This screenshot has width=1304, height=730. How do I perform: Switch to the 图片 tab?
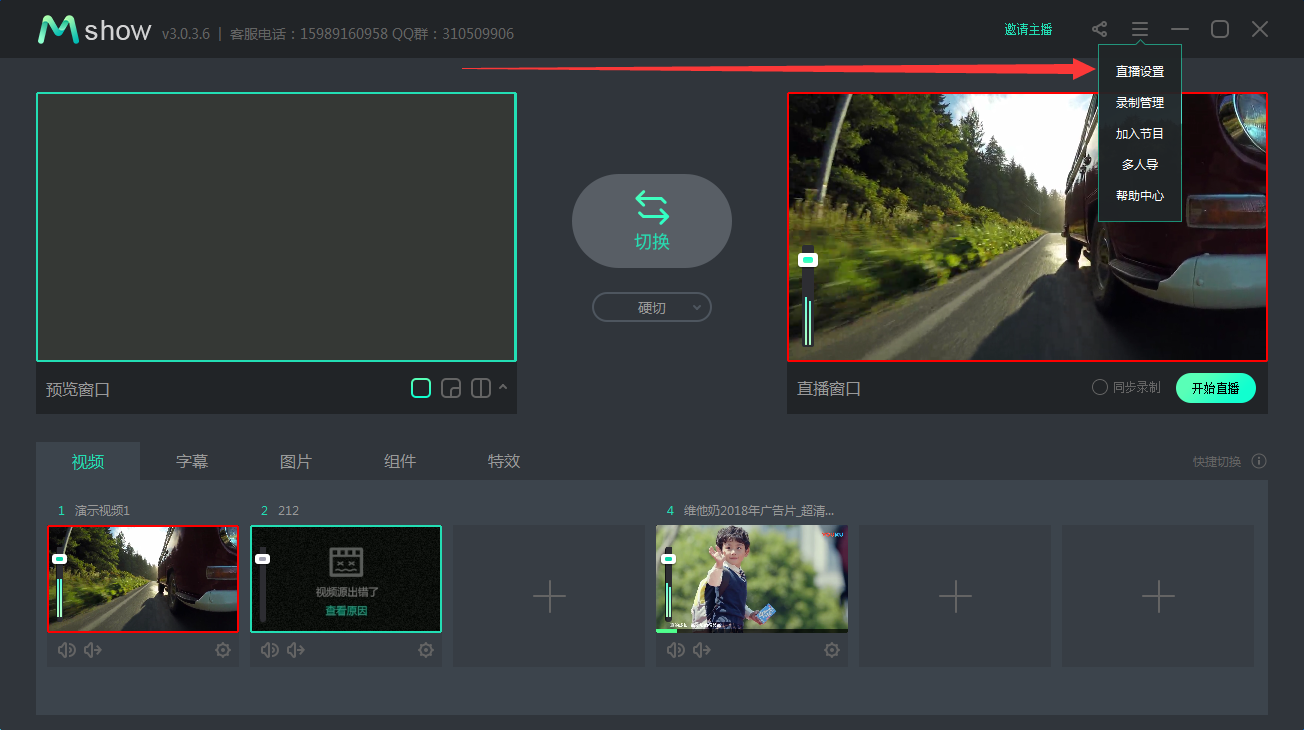296,461
